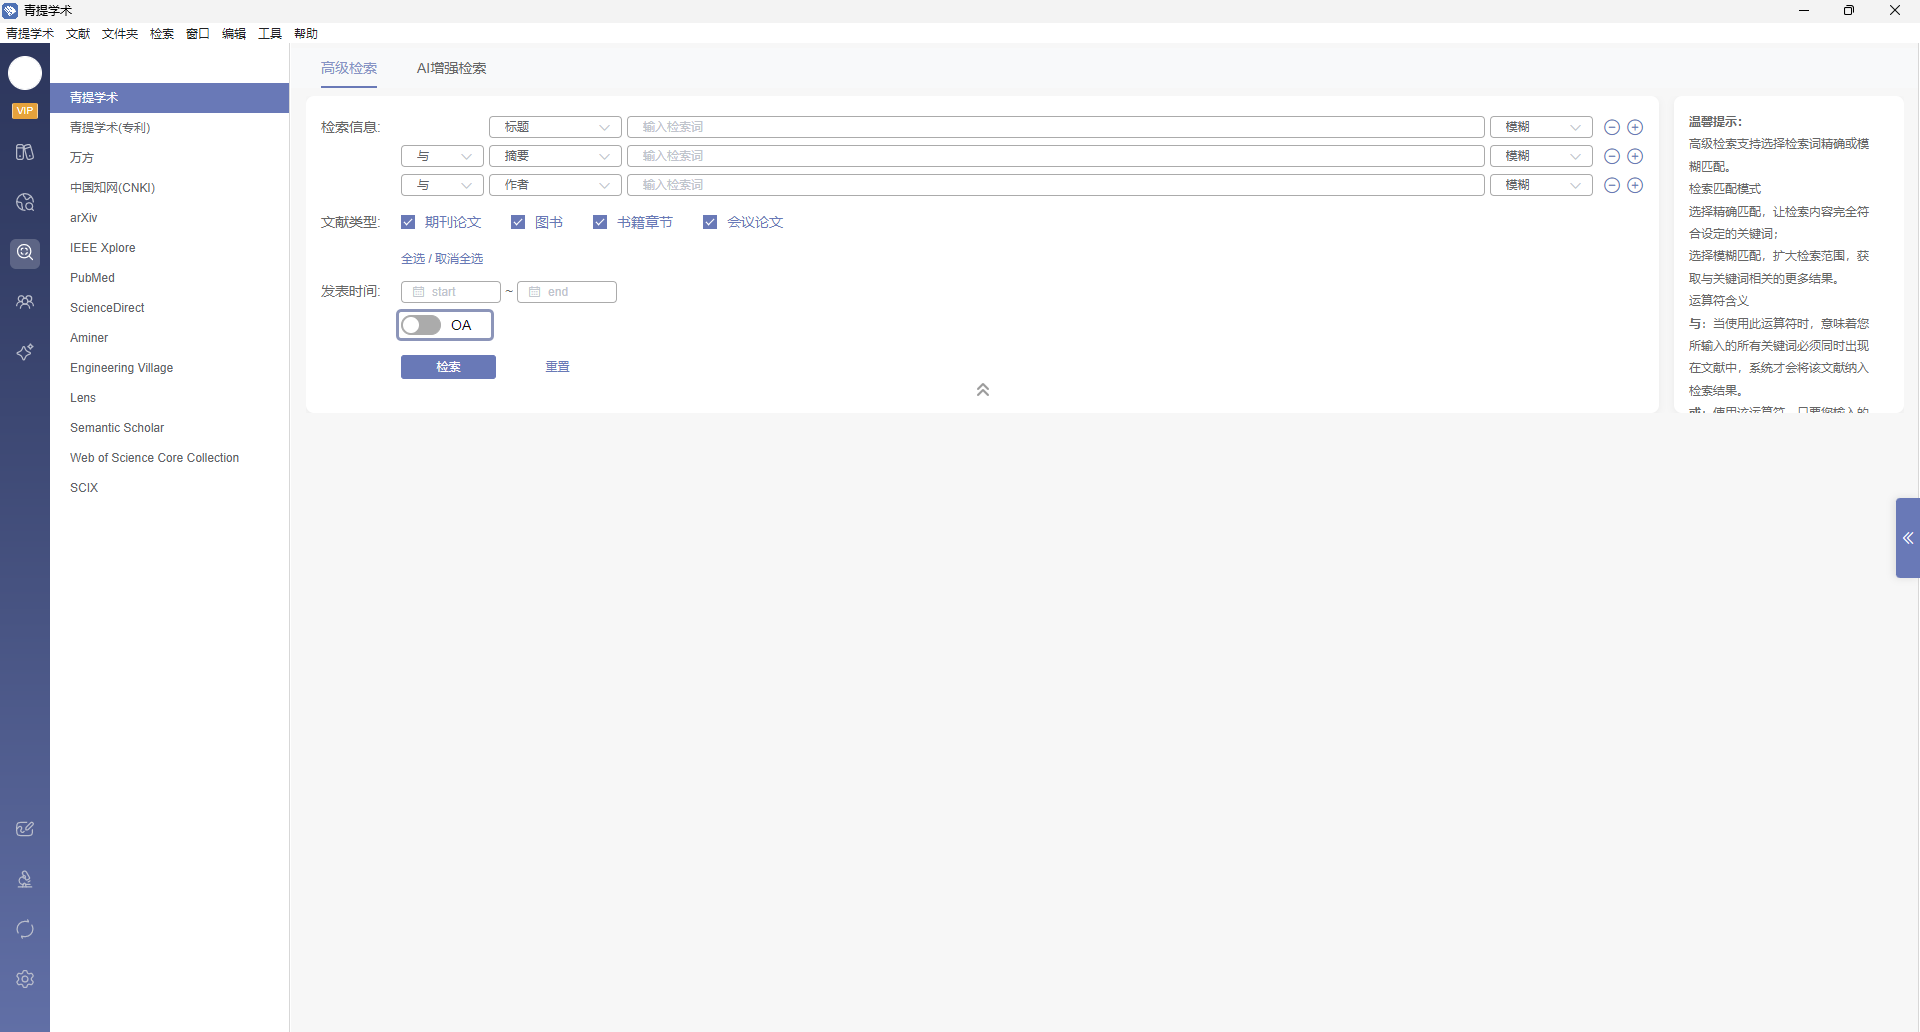Uncheck 书籍章节 checkbox
This screenshot has height=1032, width=1920.
600,222
